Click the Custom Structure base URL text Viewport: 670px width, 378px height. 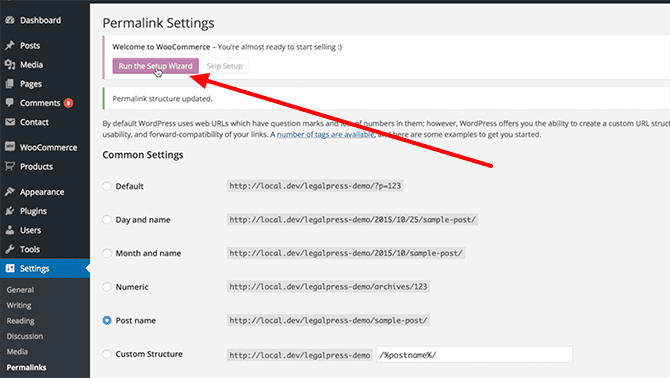click(x=300, y=355)
